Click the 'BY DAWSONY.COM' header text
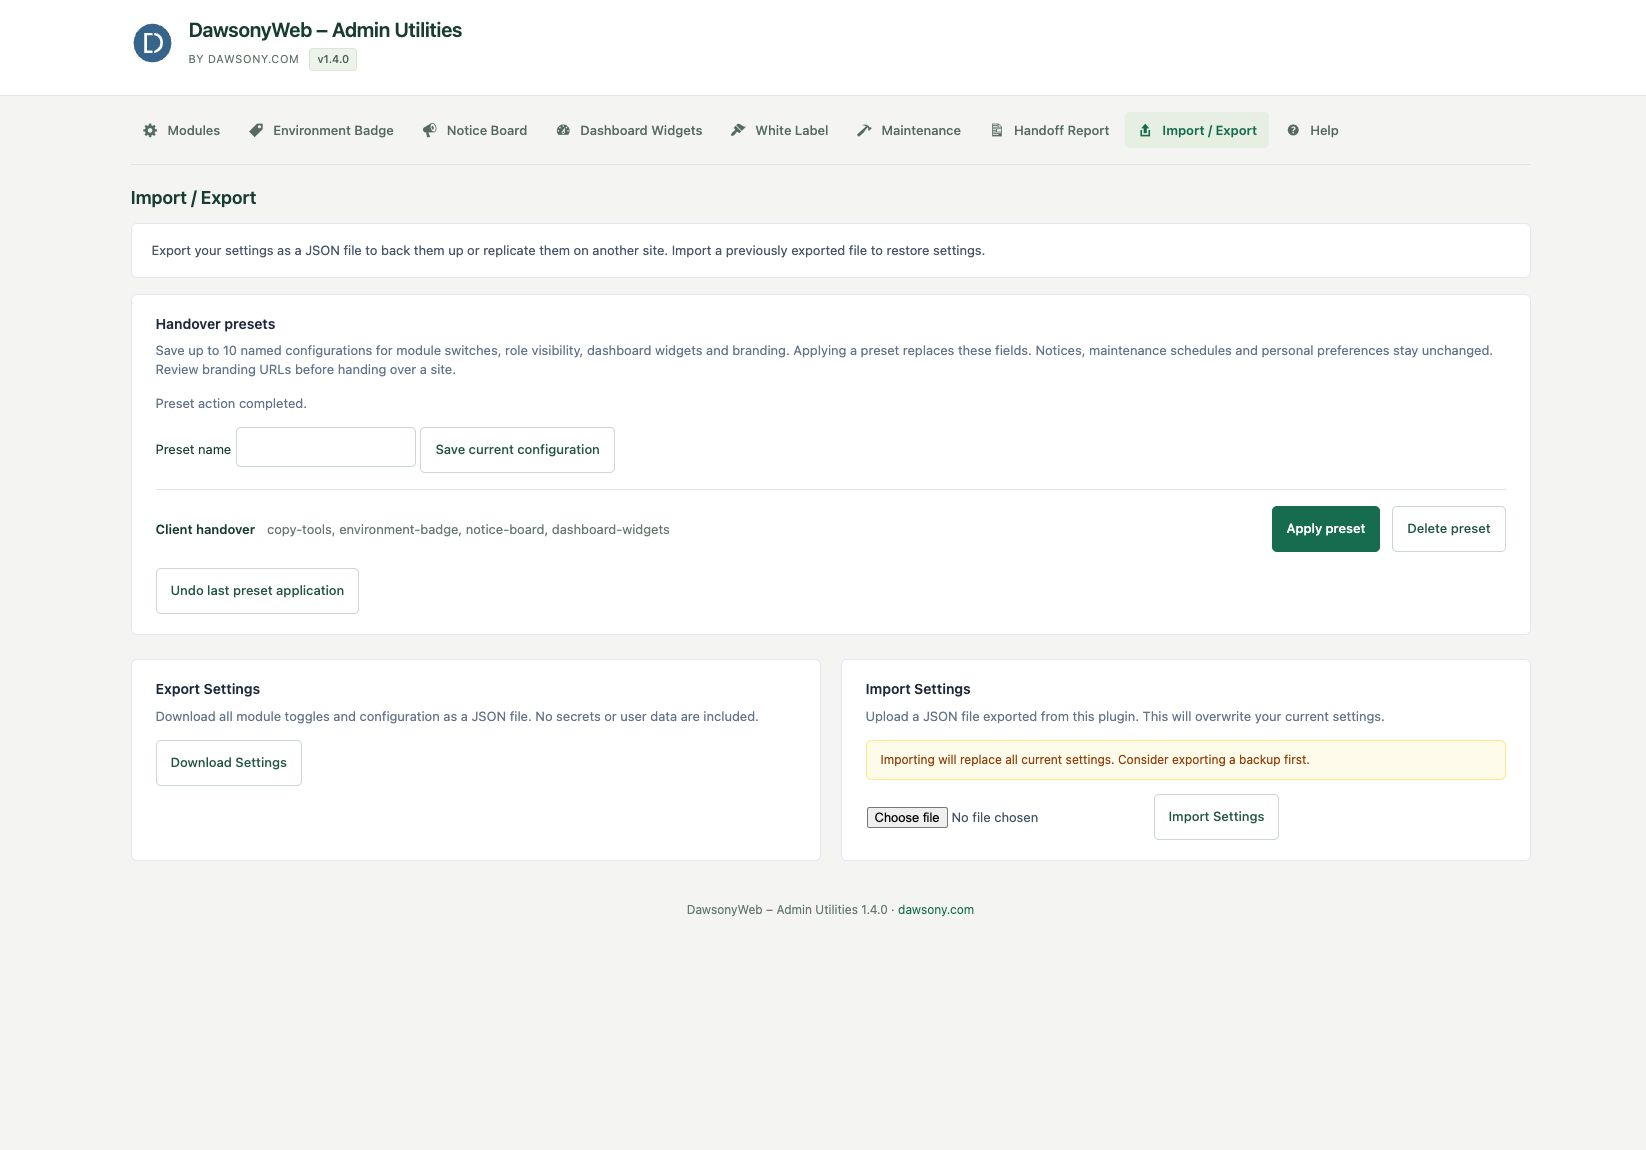The height and width of the screenshot is (1150, 1646). pos(244,59)
